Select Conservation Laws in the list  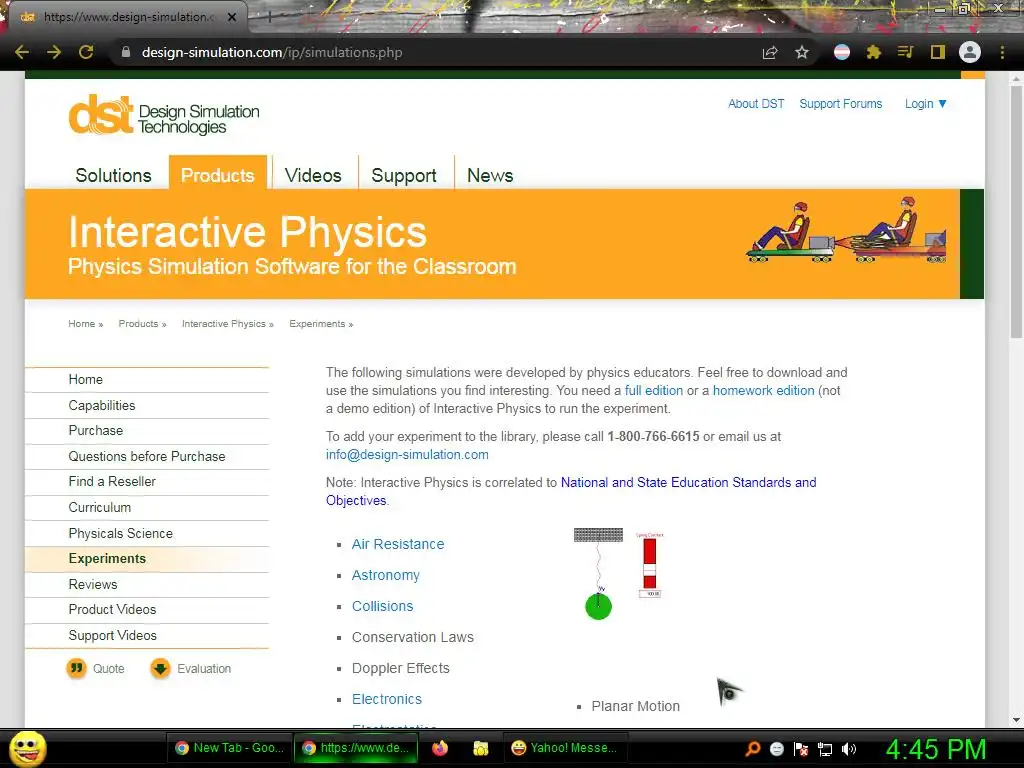tap(413, 637)
